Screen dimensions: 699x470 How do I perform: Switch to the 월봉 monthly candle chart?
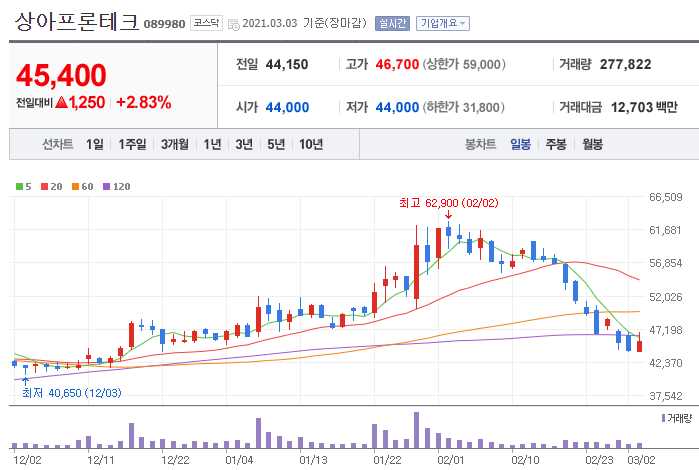click(x=592, y=144)
